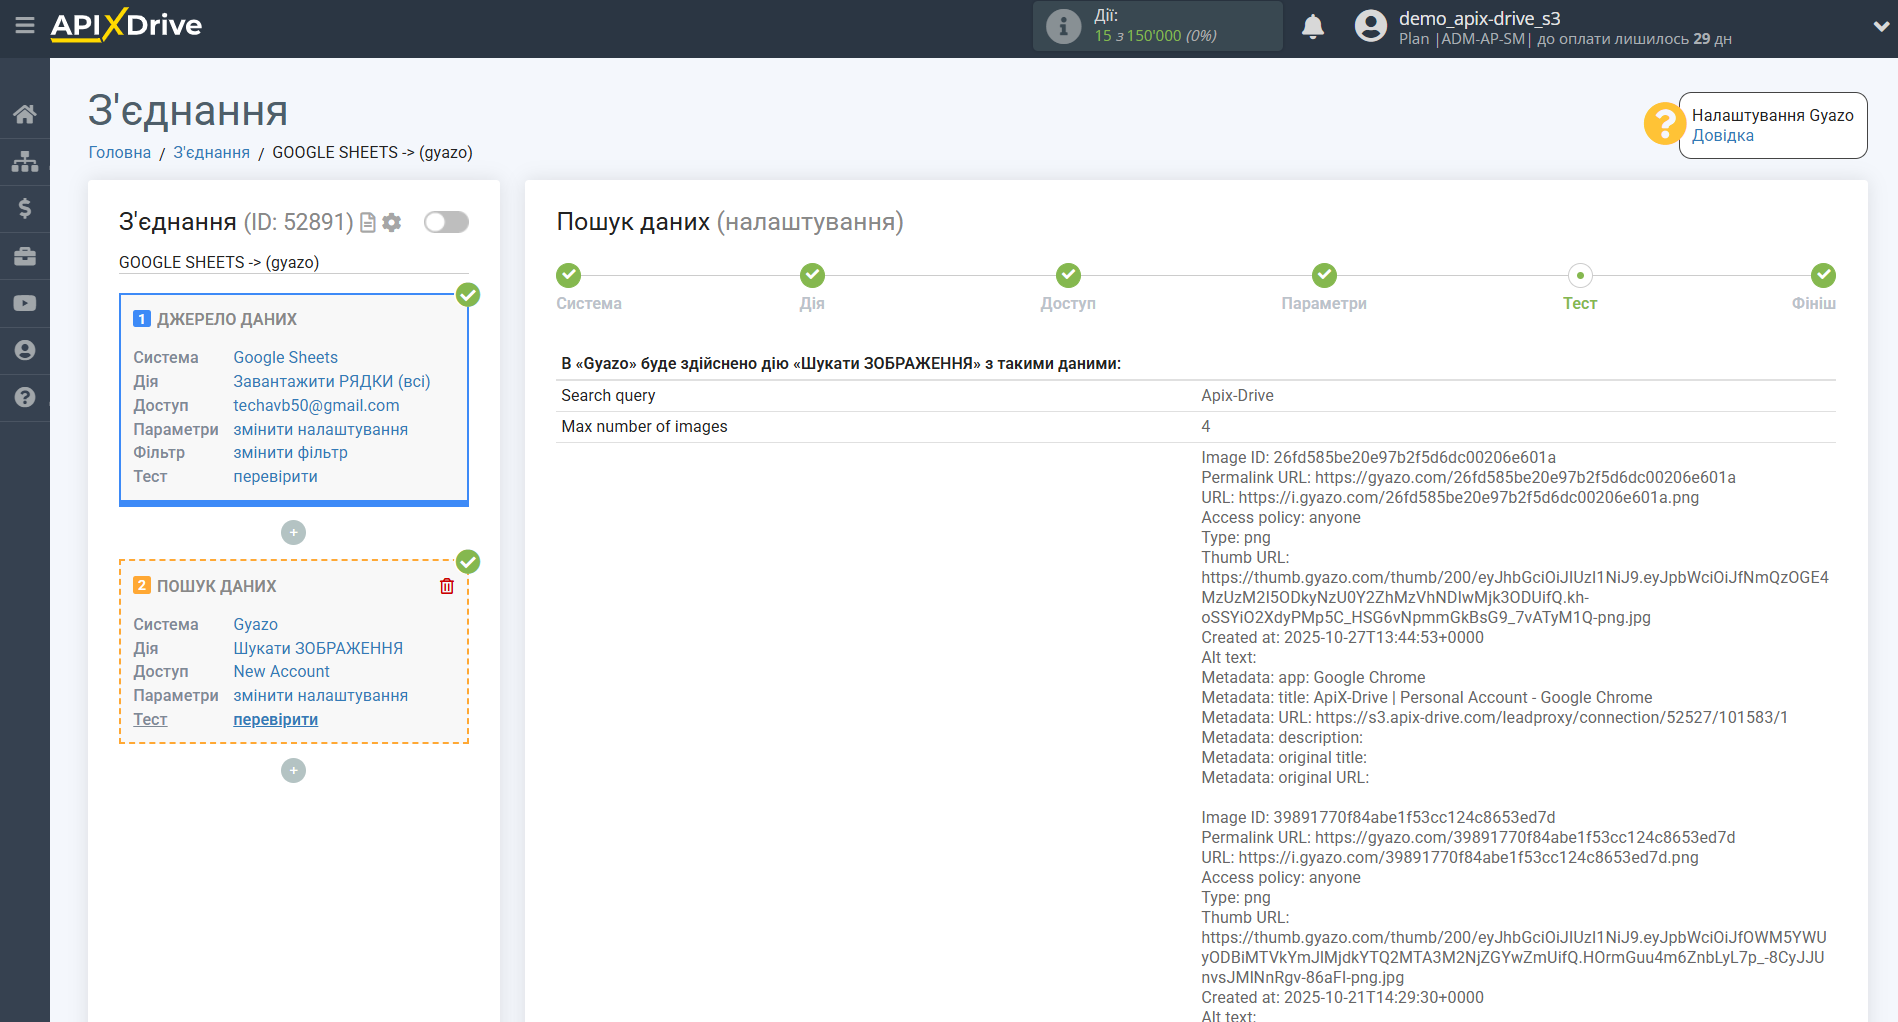Delete the Gyazo data search block

point(447,586)
